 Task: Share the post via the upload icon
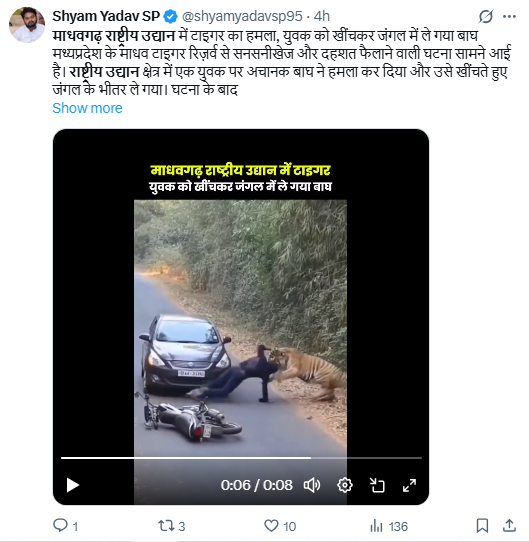[509, 525]
